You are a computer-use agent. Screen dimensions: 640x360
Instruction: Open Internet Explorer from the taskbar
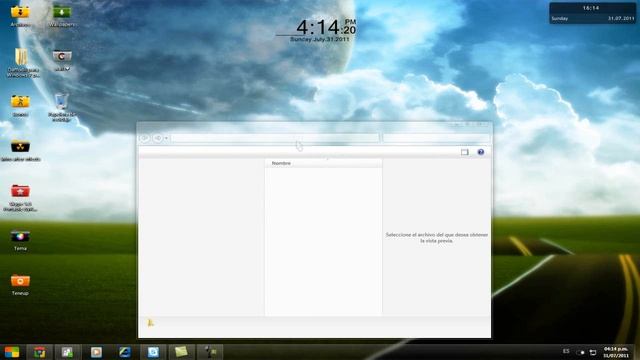pos(125,352)
